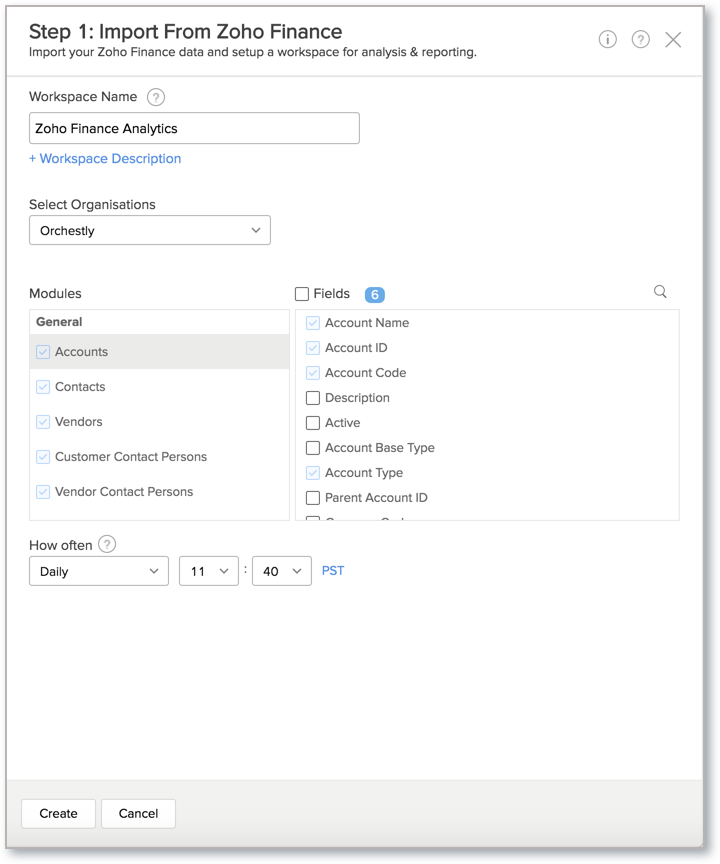Disable the Contacts module checkbox
This screenshot has width=720, height=864.
point(43,387)
